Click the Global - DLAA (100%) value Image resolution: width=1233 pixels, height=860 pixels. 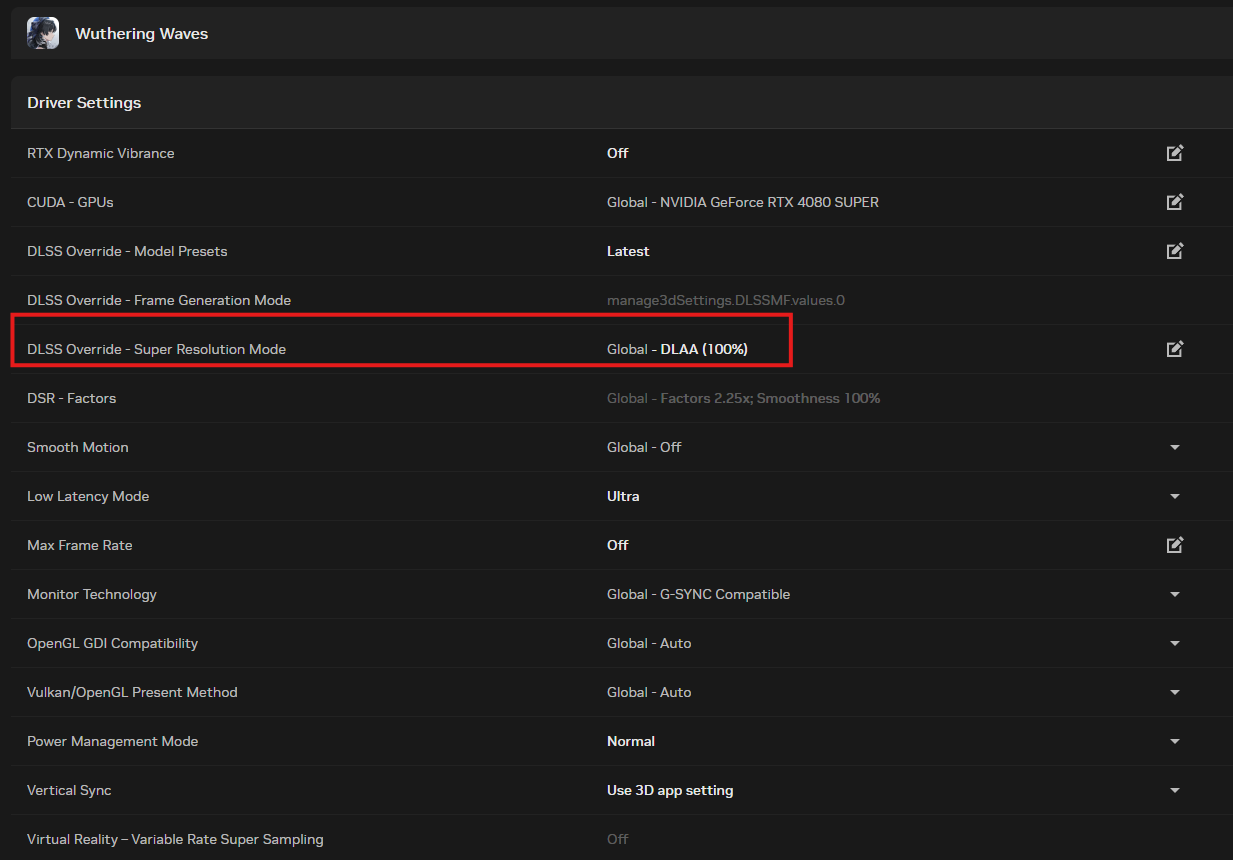point(677,349)
